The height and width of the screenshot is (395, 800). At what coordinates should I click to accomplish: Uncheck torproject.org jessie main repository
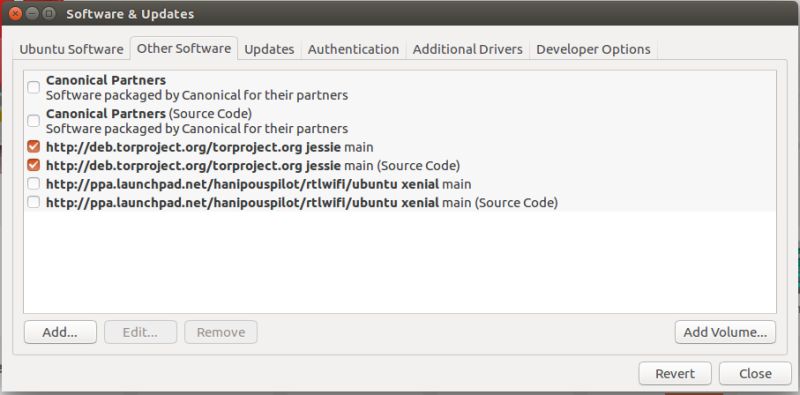[x=33, y=147]
